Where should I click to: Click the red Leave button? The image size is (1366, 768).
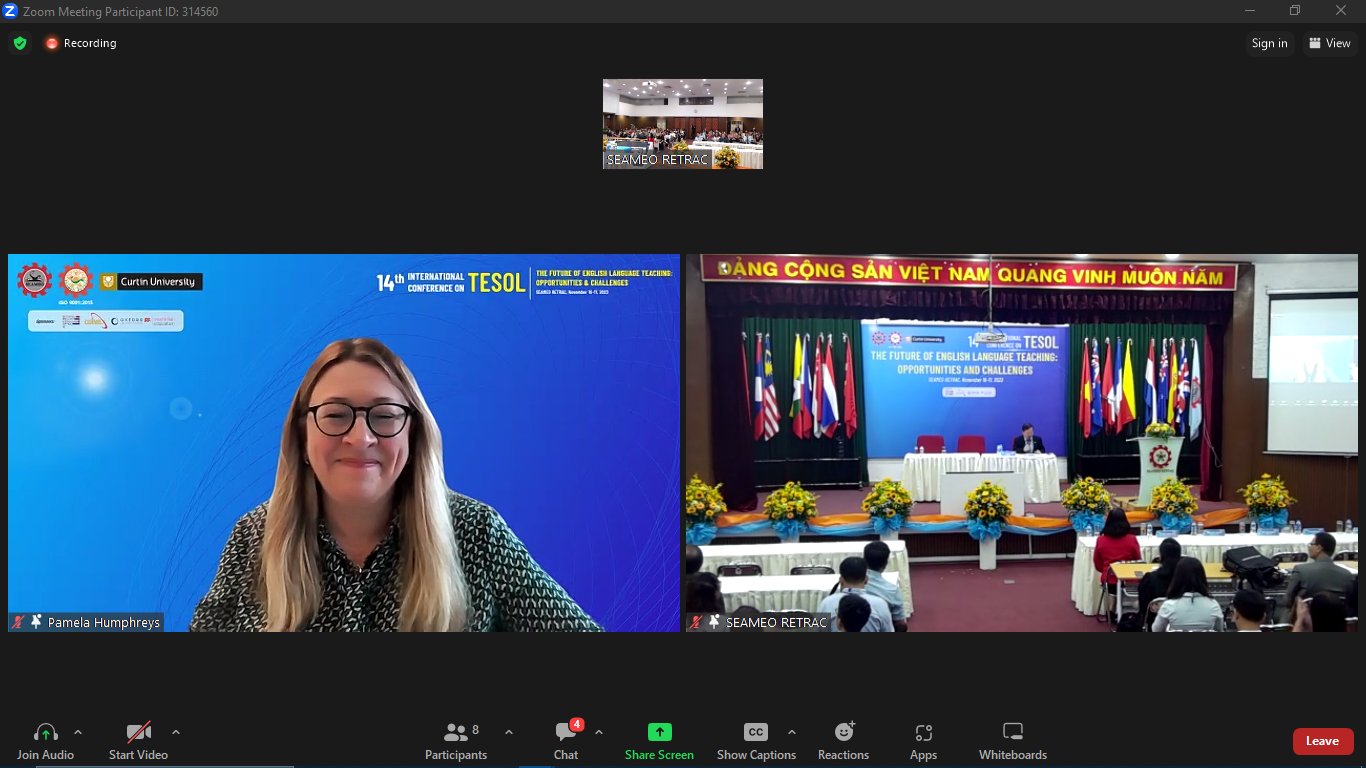[x=1323, y=741]
